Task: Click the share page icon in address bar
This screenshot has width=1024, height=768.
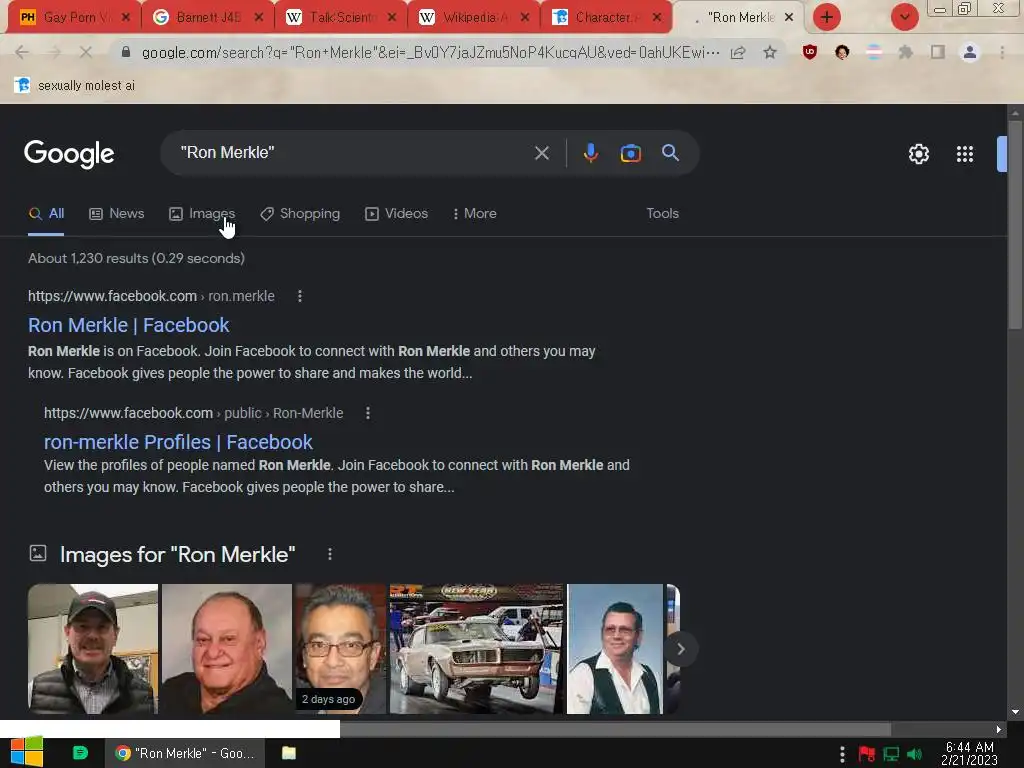Action: (738, 52)
